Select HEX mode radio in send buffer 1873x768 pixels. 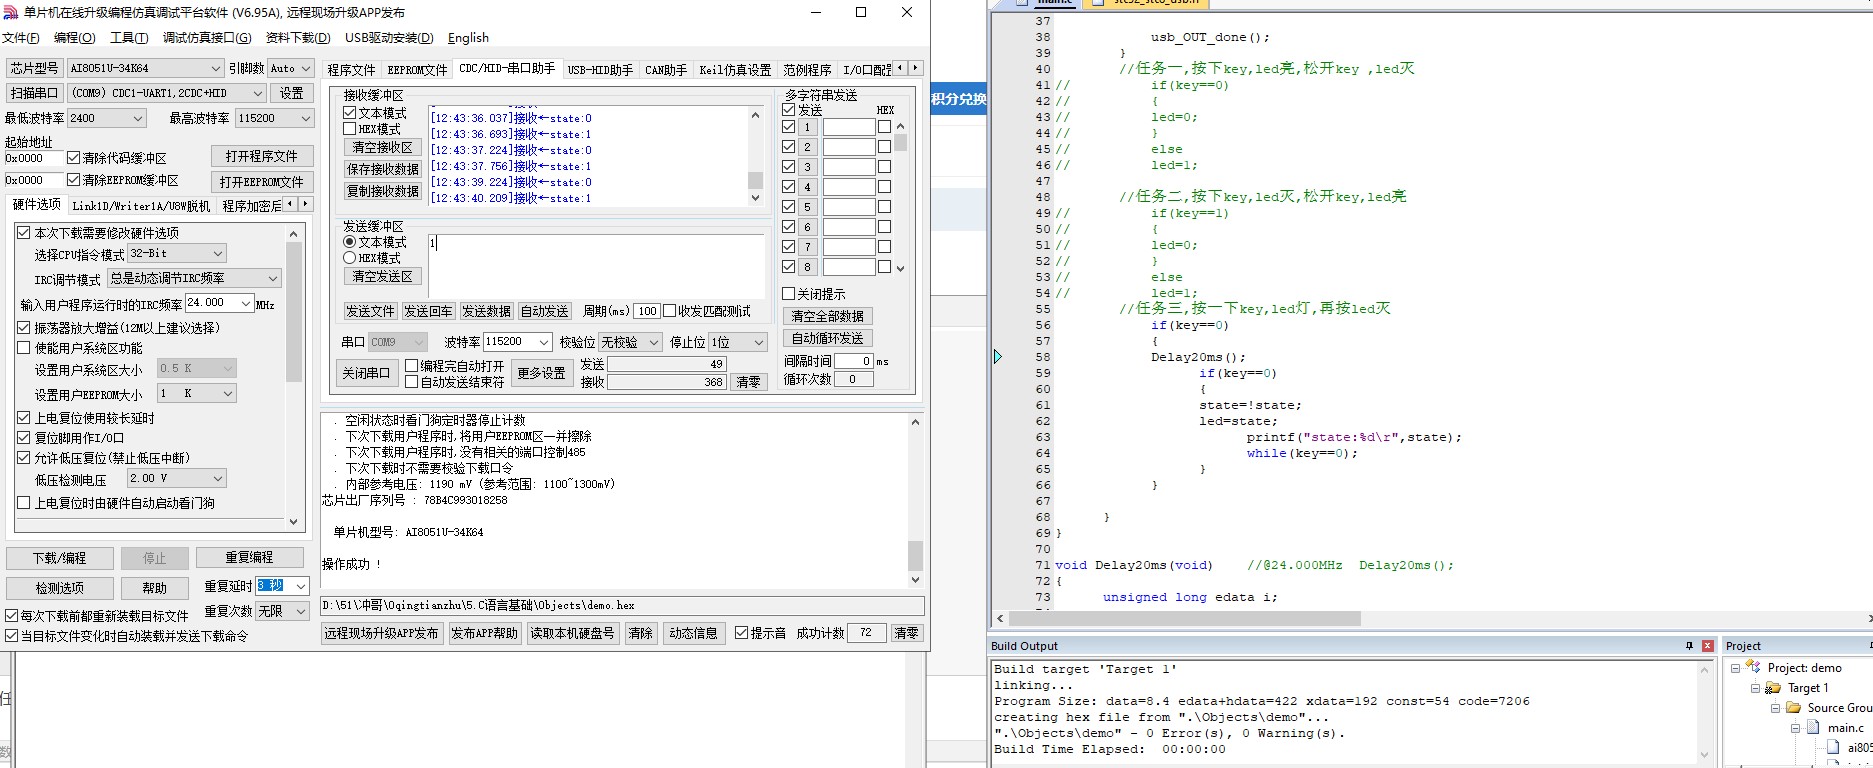(x=350, y=258)
